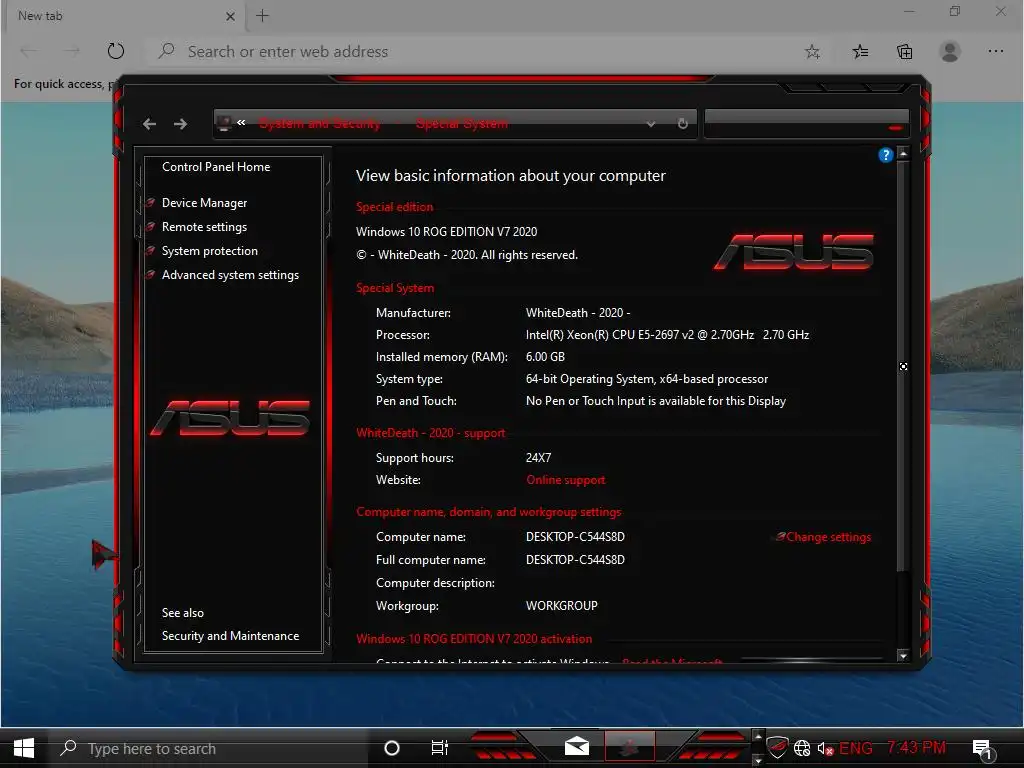Select the processor value Intel Xeon text
This screenshot has width=1024, height=768.
667,335
